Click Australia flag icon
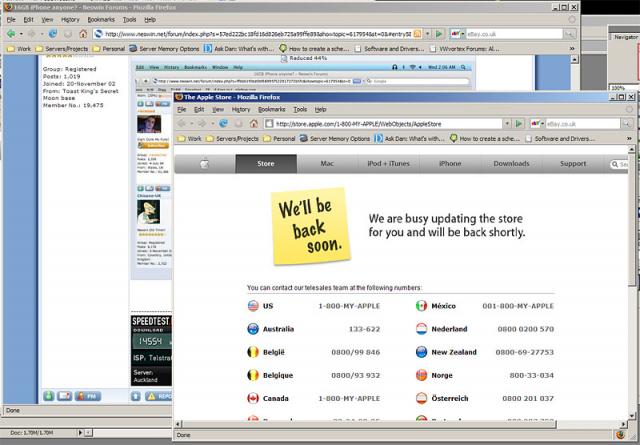 (253, 329)
